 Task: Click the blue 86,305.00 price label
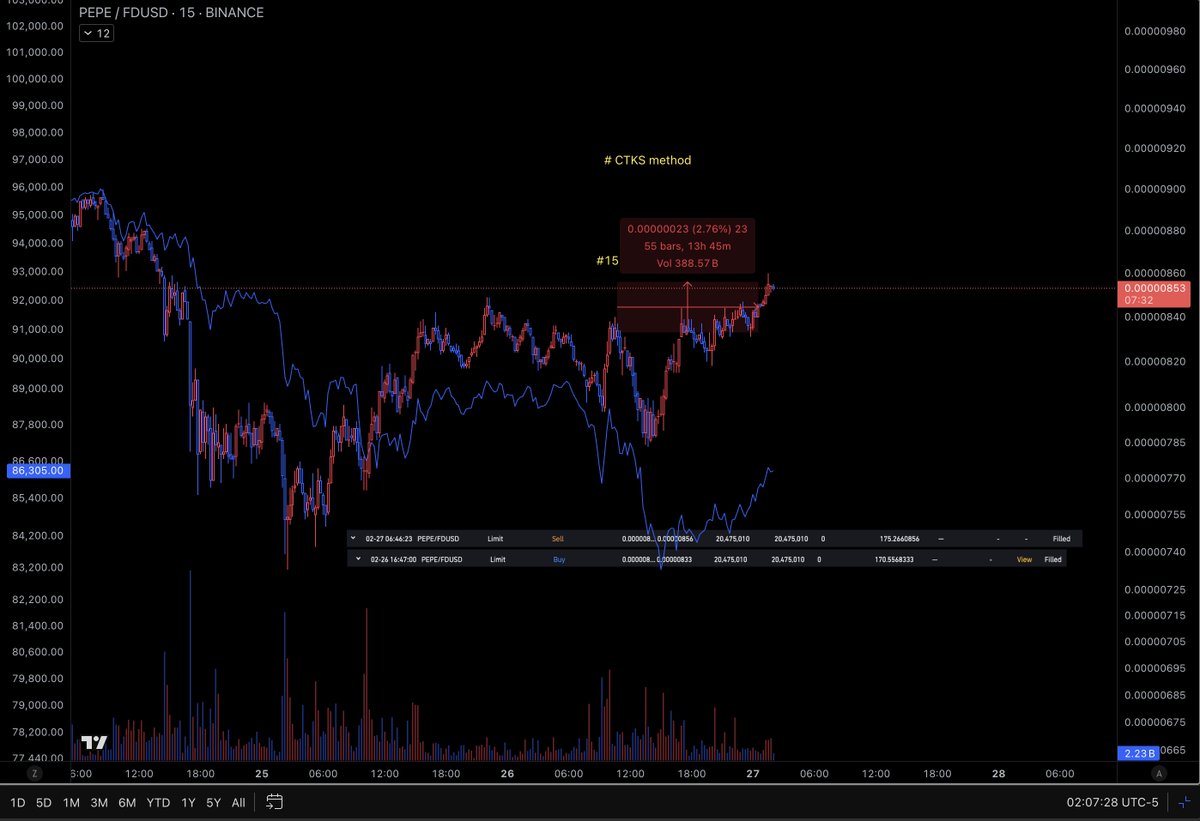tap(37, 470)
